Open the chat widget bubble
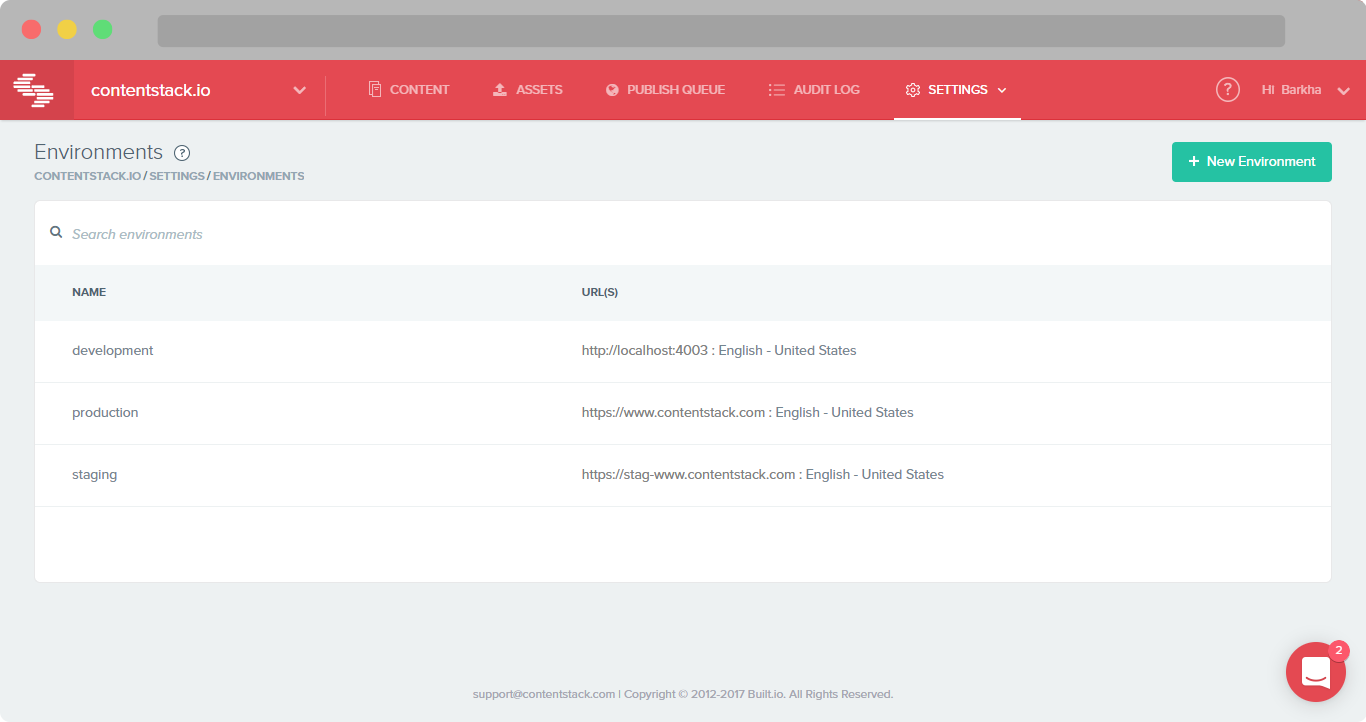This screenshot has width=1366, height=722. [1316, 672]
